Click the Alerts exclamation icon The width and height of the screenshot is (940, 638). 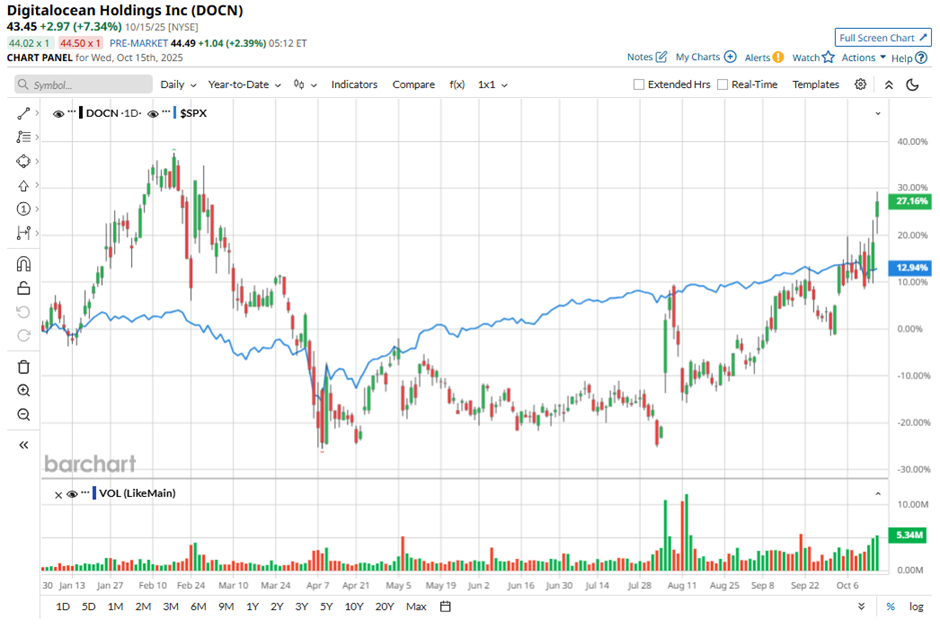778,58
